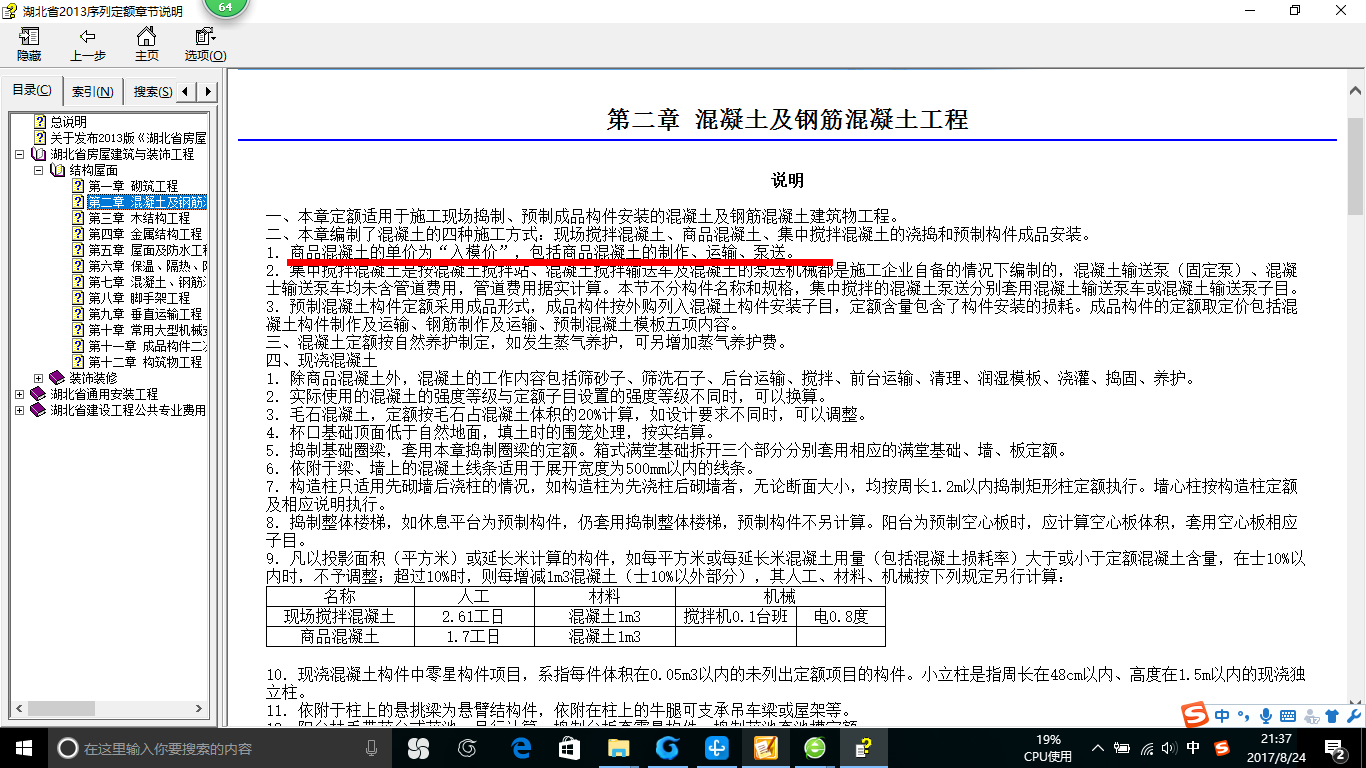Image resolution: width=1366 pixels, height=768 pixels.
Task: Expand the 装饰装修 node
Action: click(x=39, y=378)
